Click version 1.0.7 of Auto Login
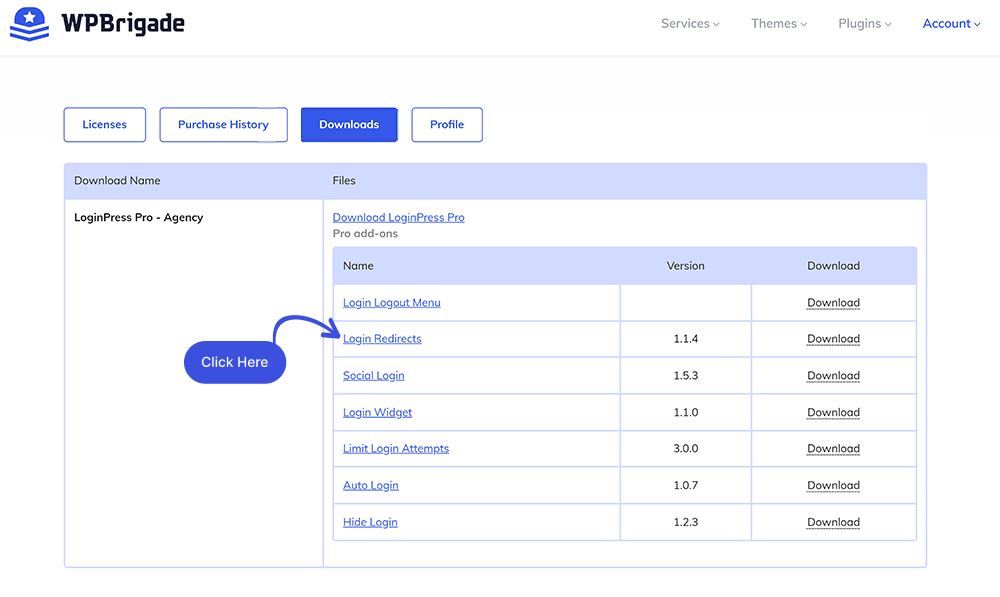 coord(686,485)
